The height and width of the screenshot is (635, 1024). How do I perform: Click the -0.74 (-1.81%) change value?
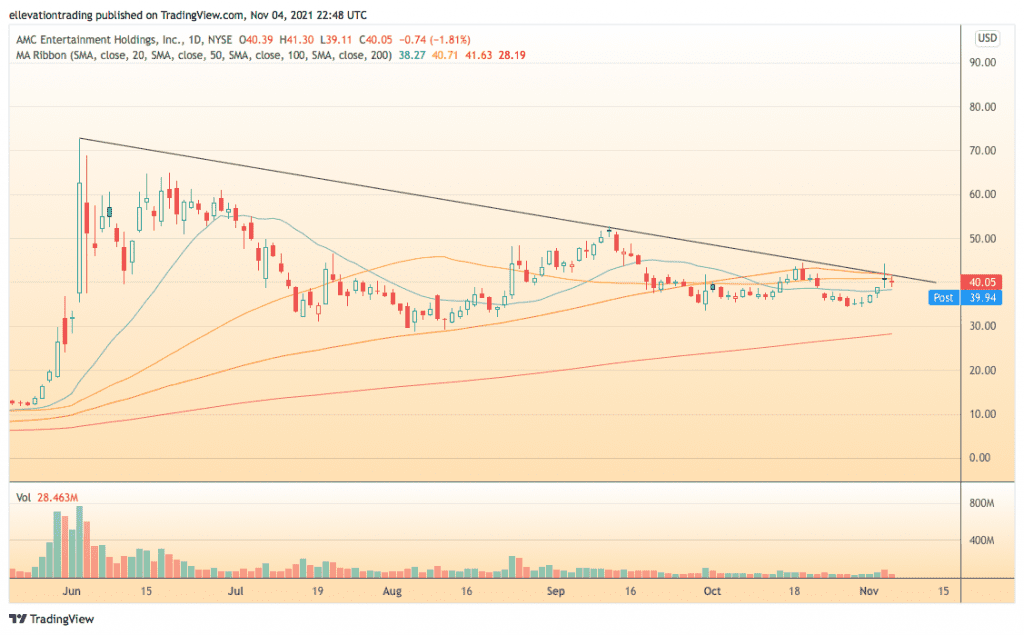point(435,40)
